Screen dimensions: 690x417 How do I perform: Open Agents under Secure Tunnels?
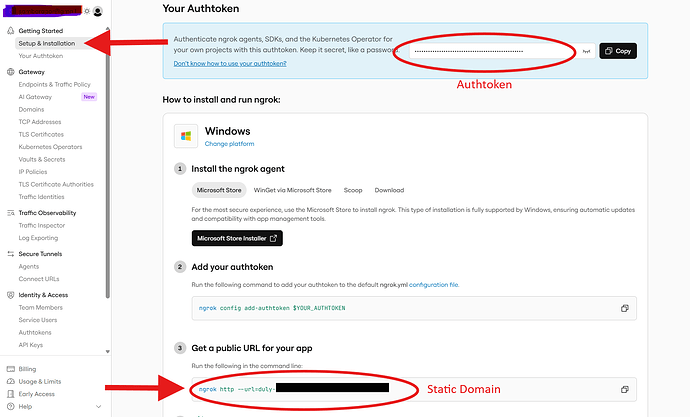[29, 267]
